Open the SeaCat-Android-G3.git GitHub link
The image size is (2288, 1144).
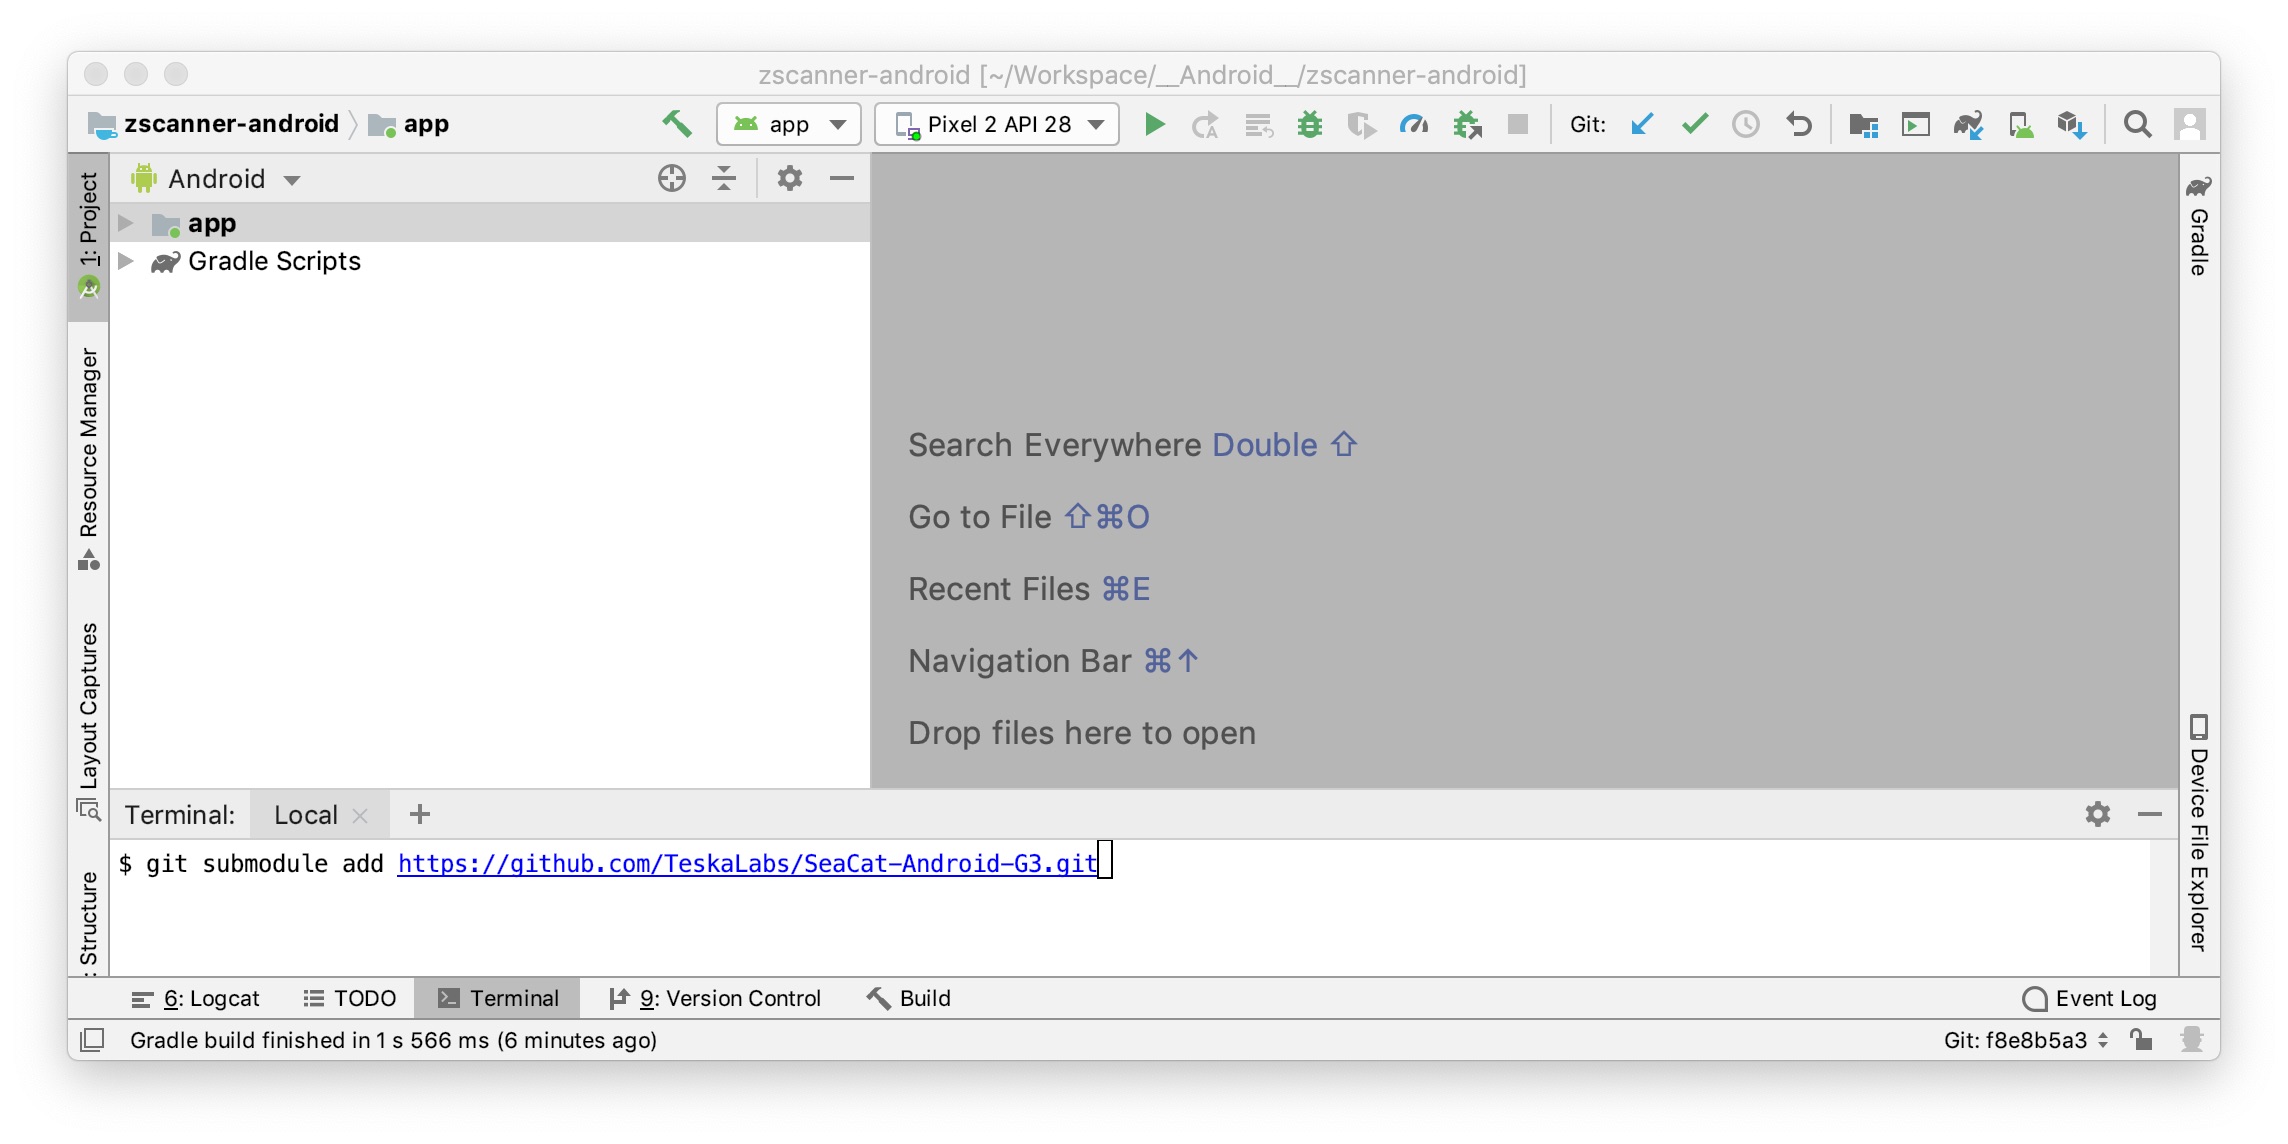coord(747,863)
